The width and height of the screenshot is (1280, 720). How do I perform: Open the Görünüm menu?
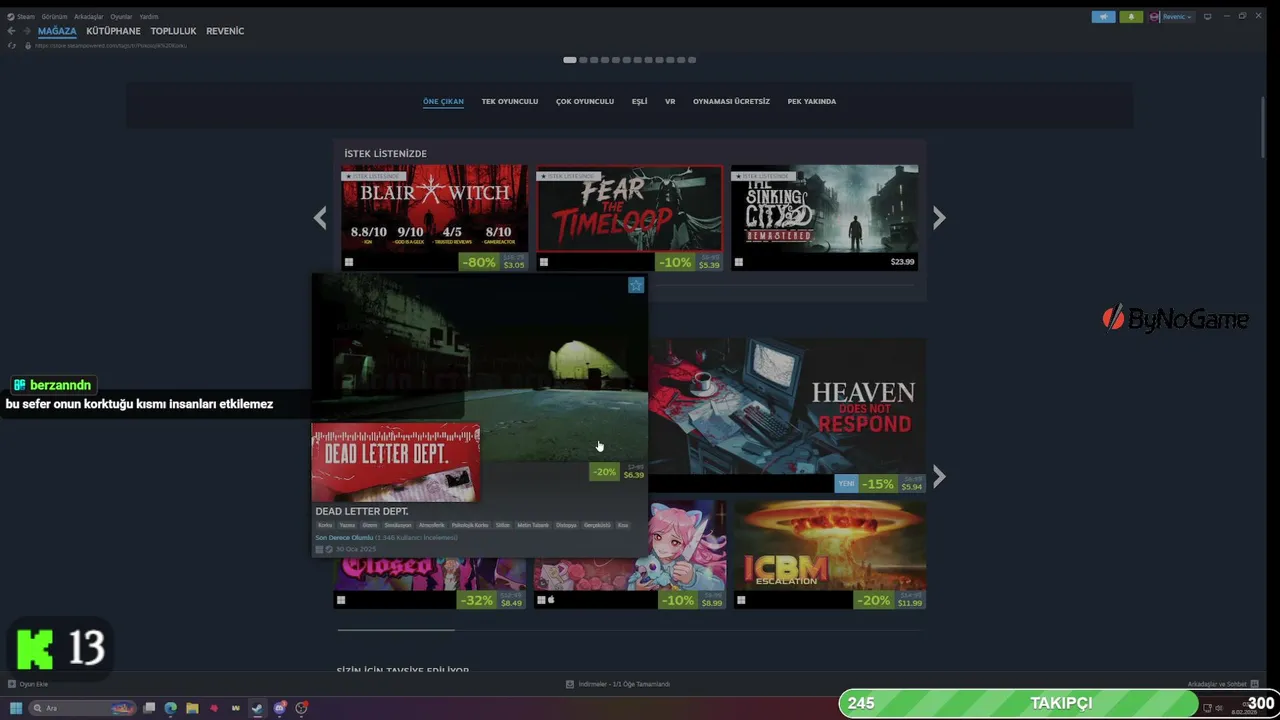click(54, 17)
